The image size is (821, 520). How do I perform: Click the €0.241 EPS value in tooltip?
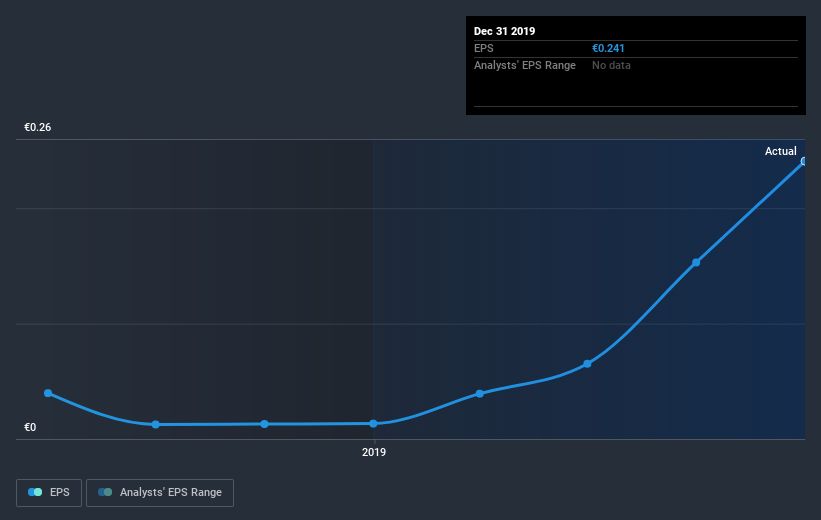tap(608, 48)
